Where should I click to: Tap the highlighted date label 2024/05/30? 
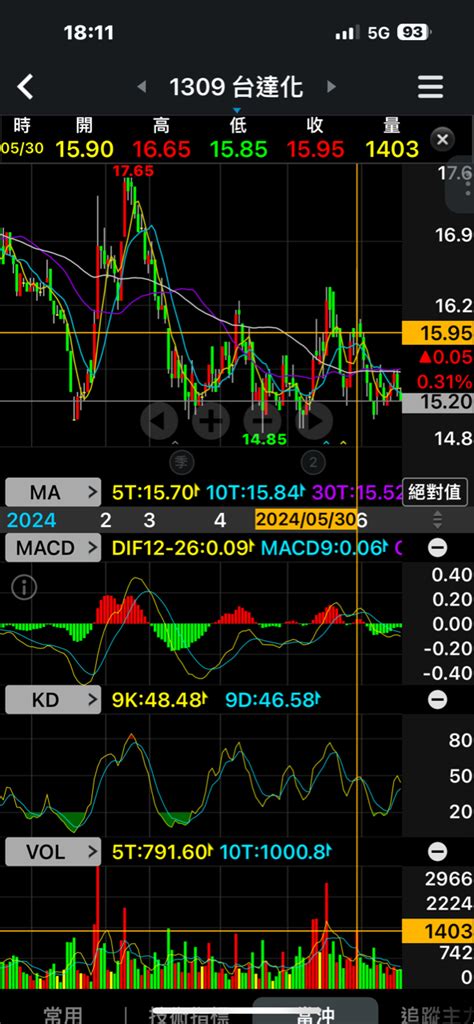306,520
